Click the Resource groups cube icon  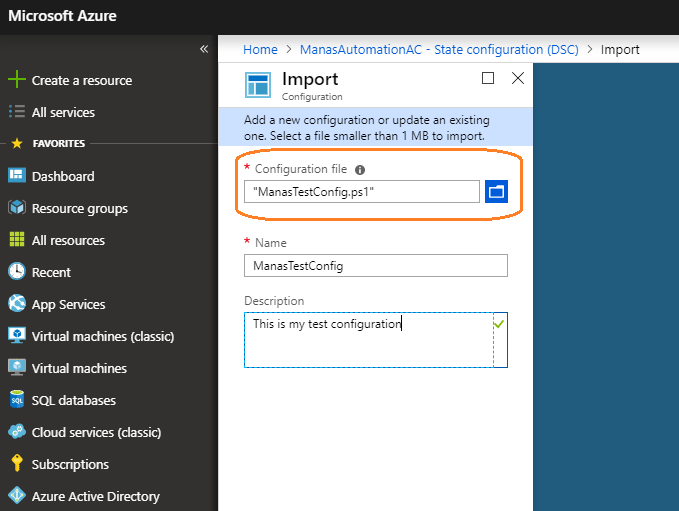(17, 207)
